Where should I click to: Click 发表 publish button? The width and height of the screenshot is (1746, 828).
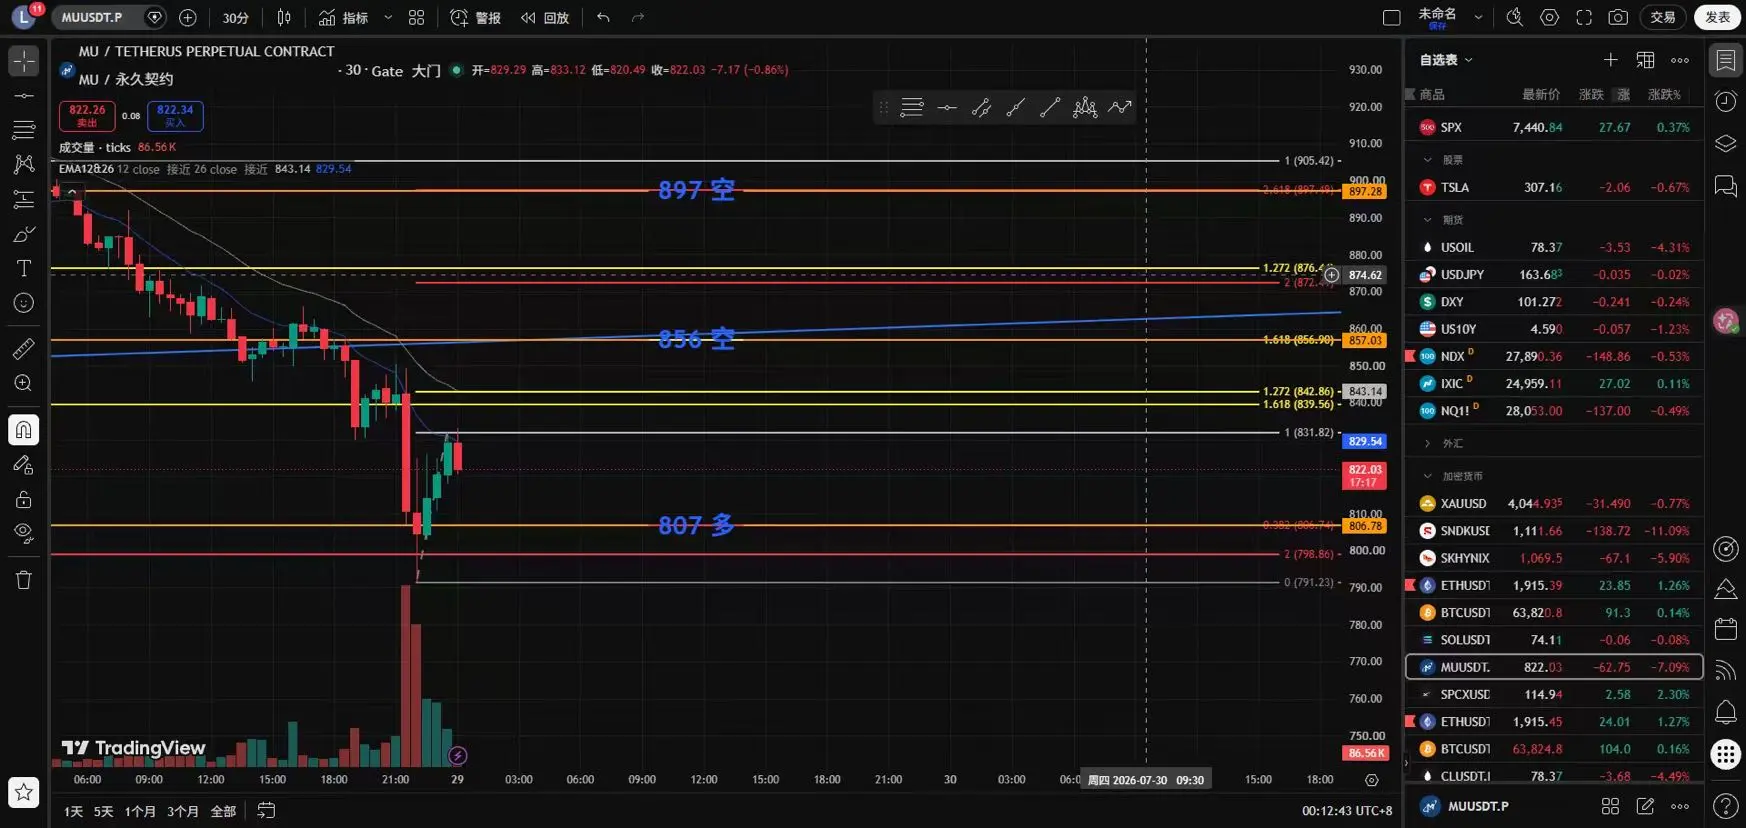[1718, 17]
